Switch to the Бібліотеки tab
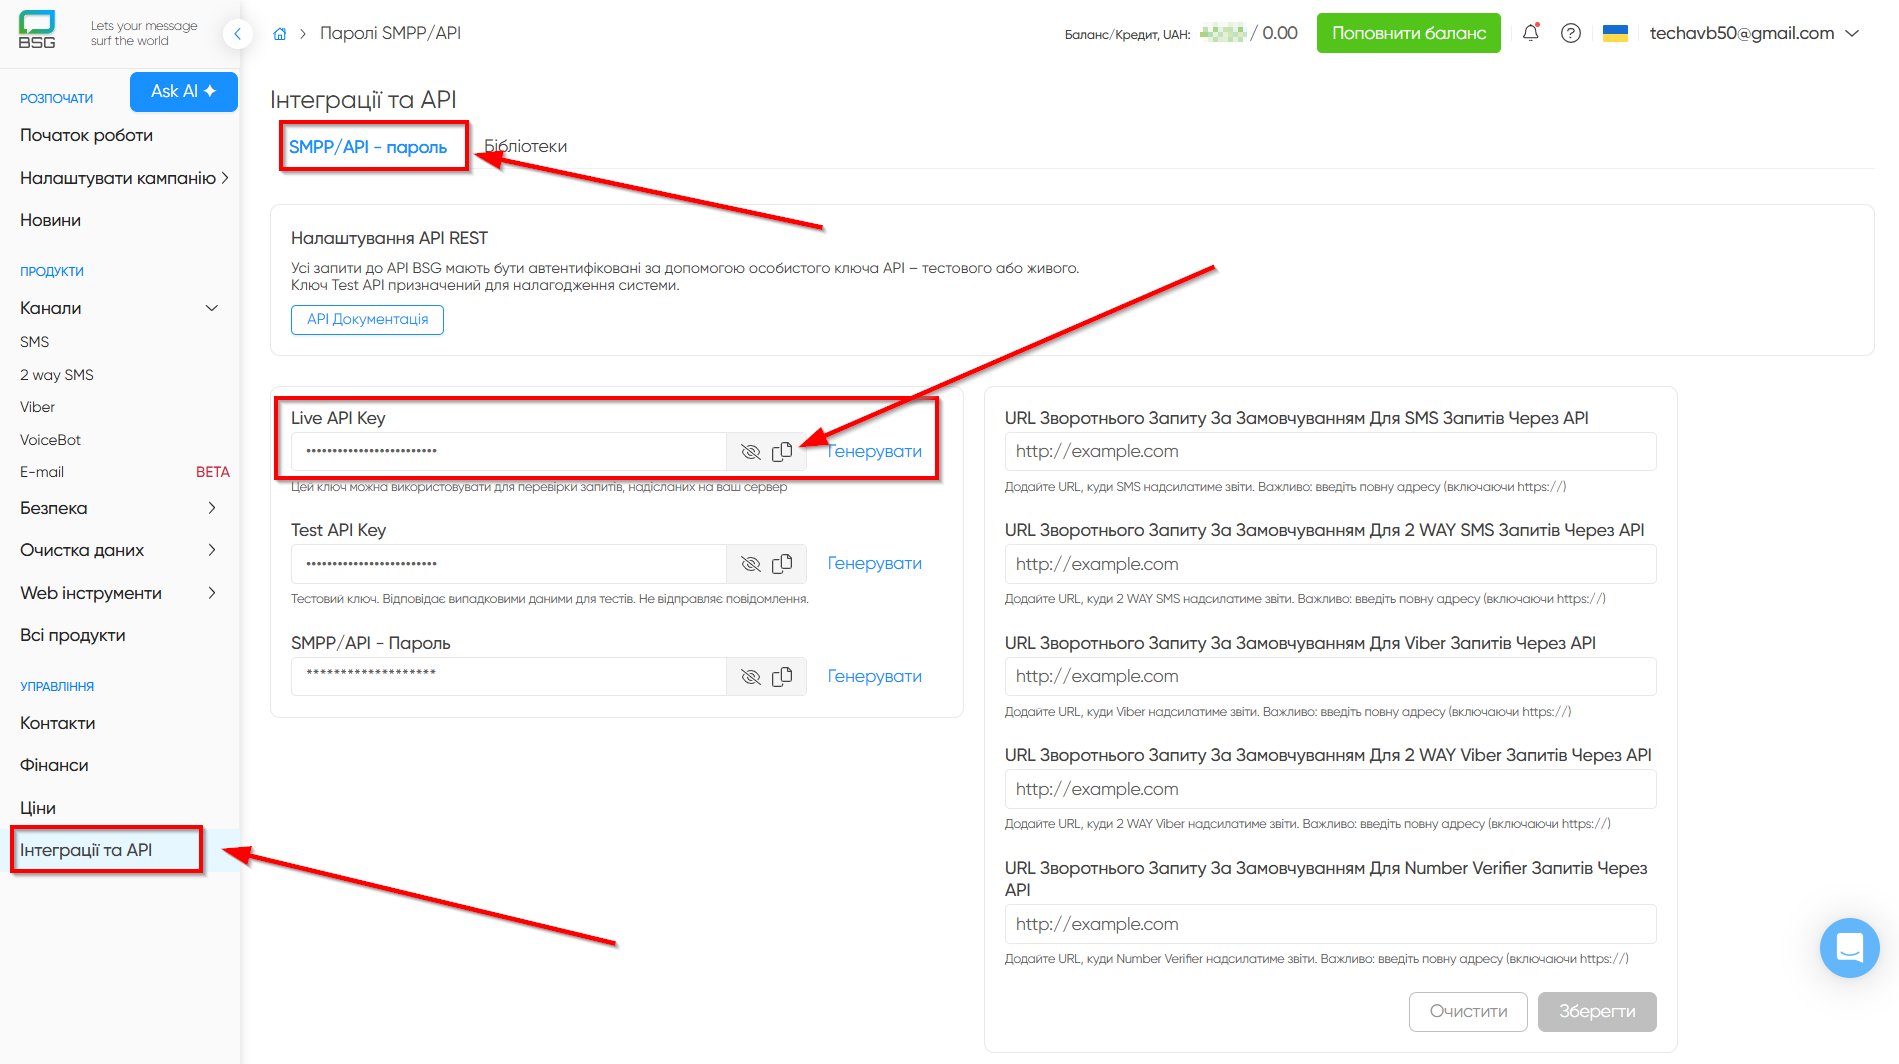The width and height of the screenshot is (1899, 1064). coord(526,146)
